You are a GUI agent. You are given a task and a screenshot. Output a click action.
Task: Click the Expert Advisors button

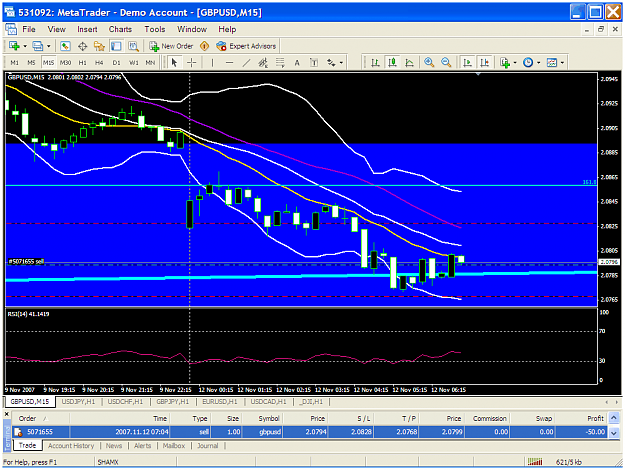246,46
